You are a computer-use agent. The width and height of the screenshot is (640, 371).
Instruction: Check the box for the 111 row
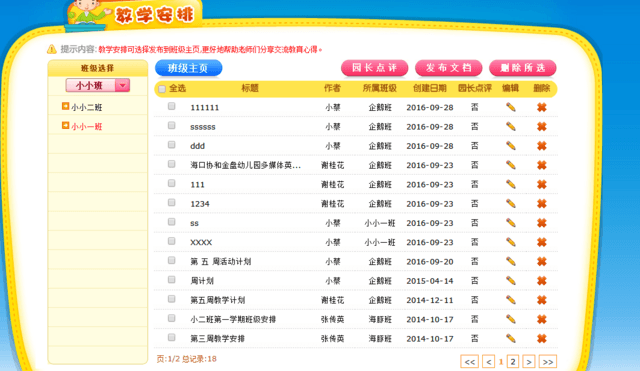point(171,183)
